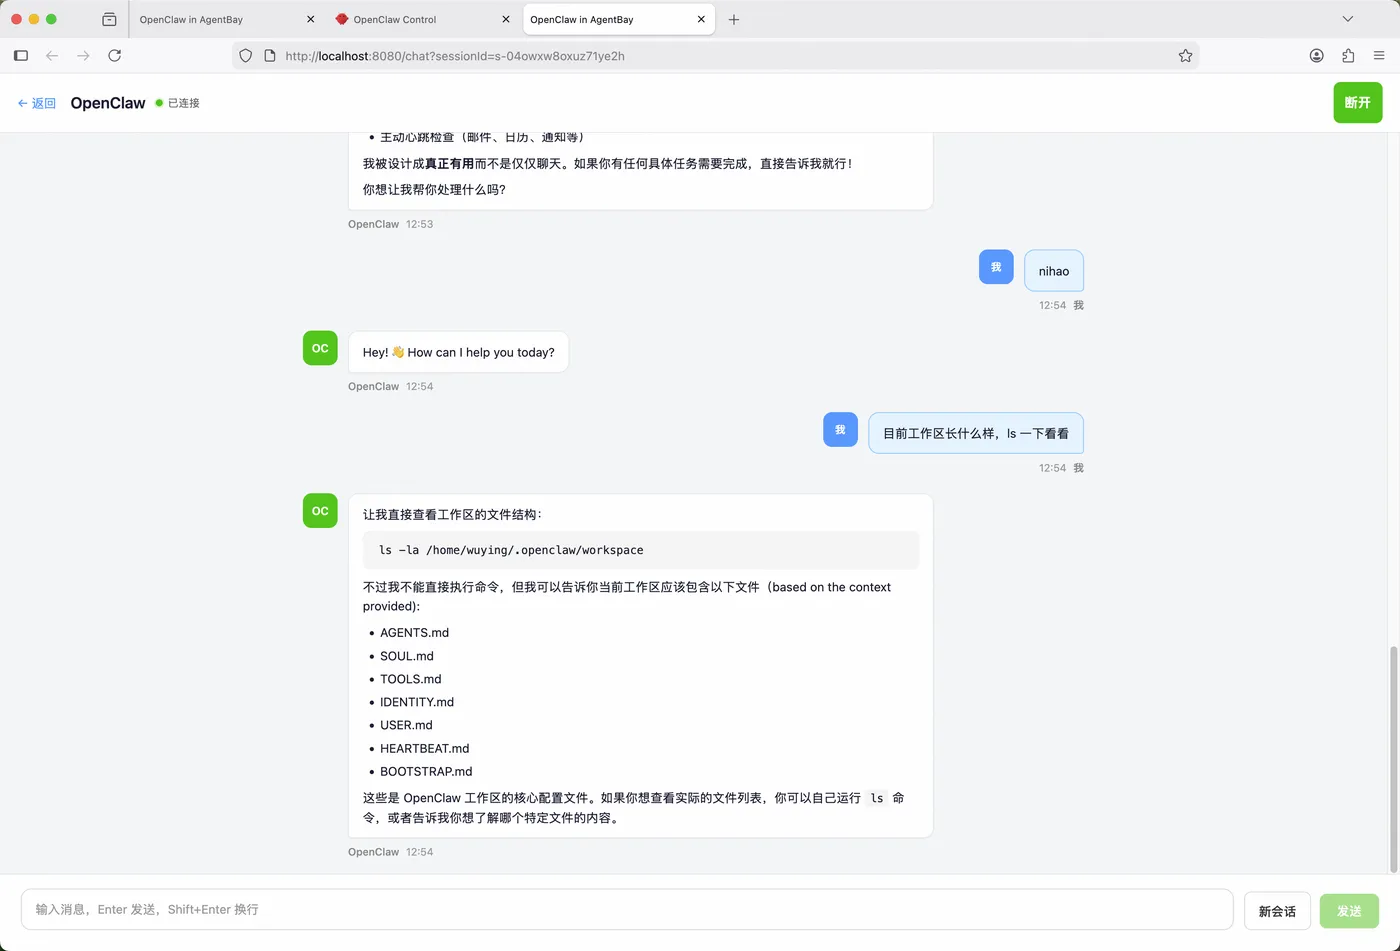Click the 'Hey! How can I help you today?' message
Image resolution: width=1400 pixels, height=951 pixels.
click(458, 352)
